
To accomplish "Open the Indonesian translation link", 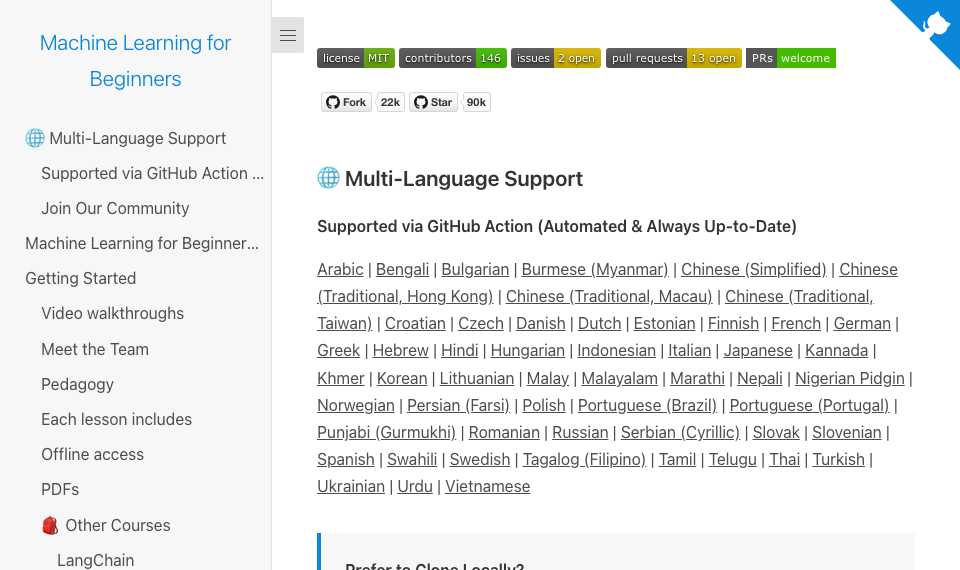I will [x=617, y=350].
